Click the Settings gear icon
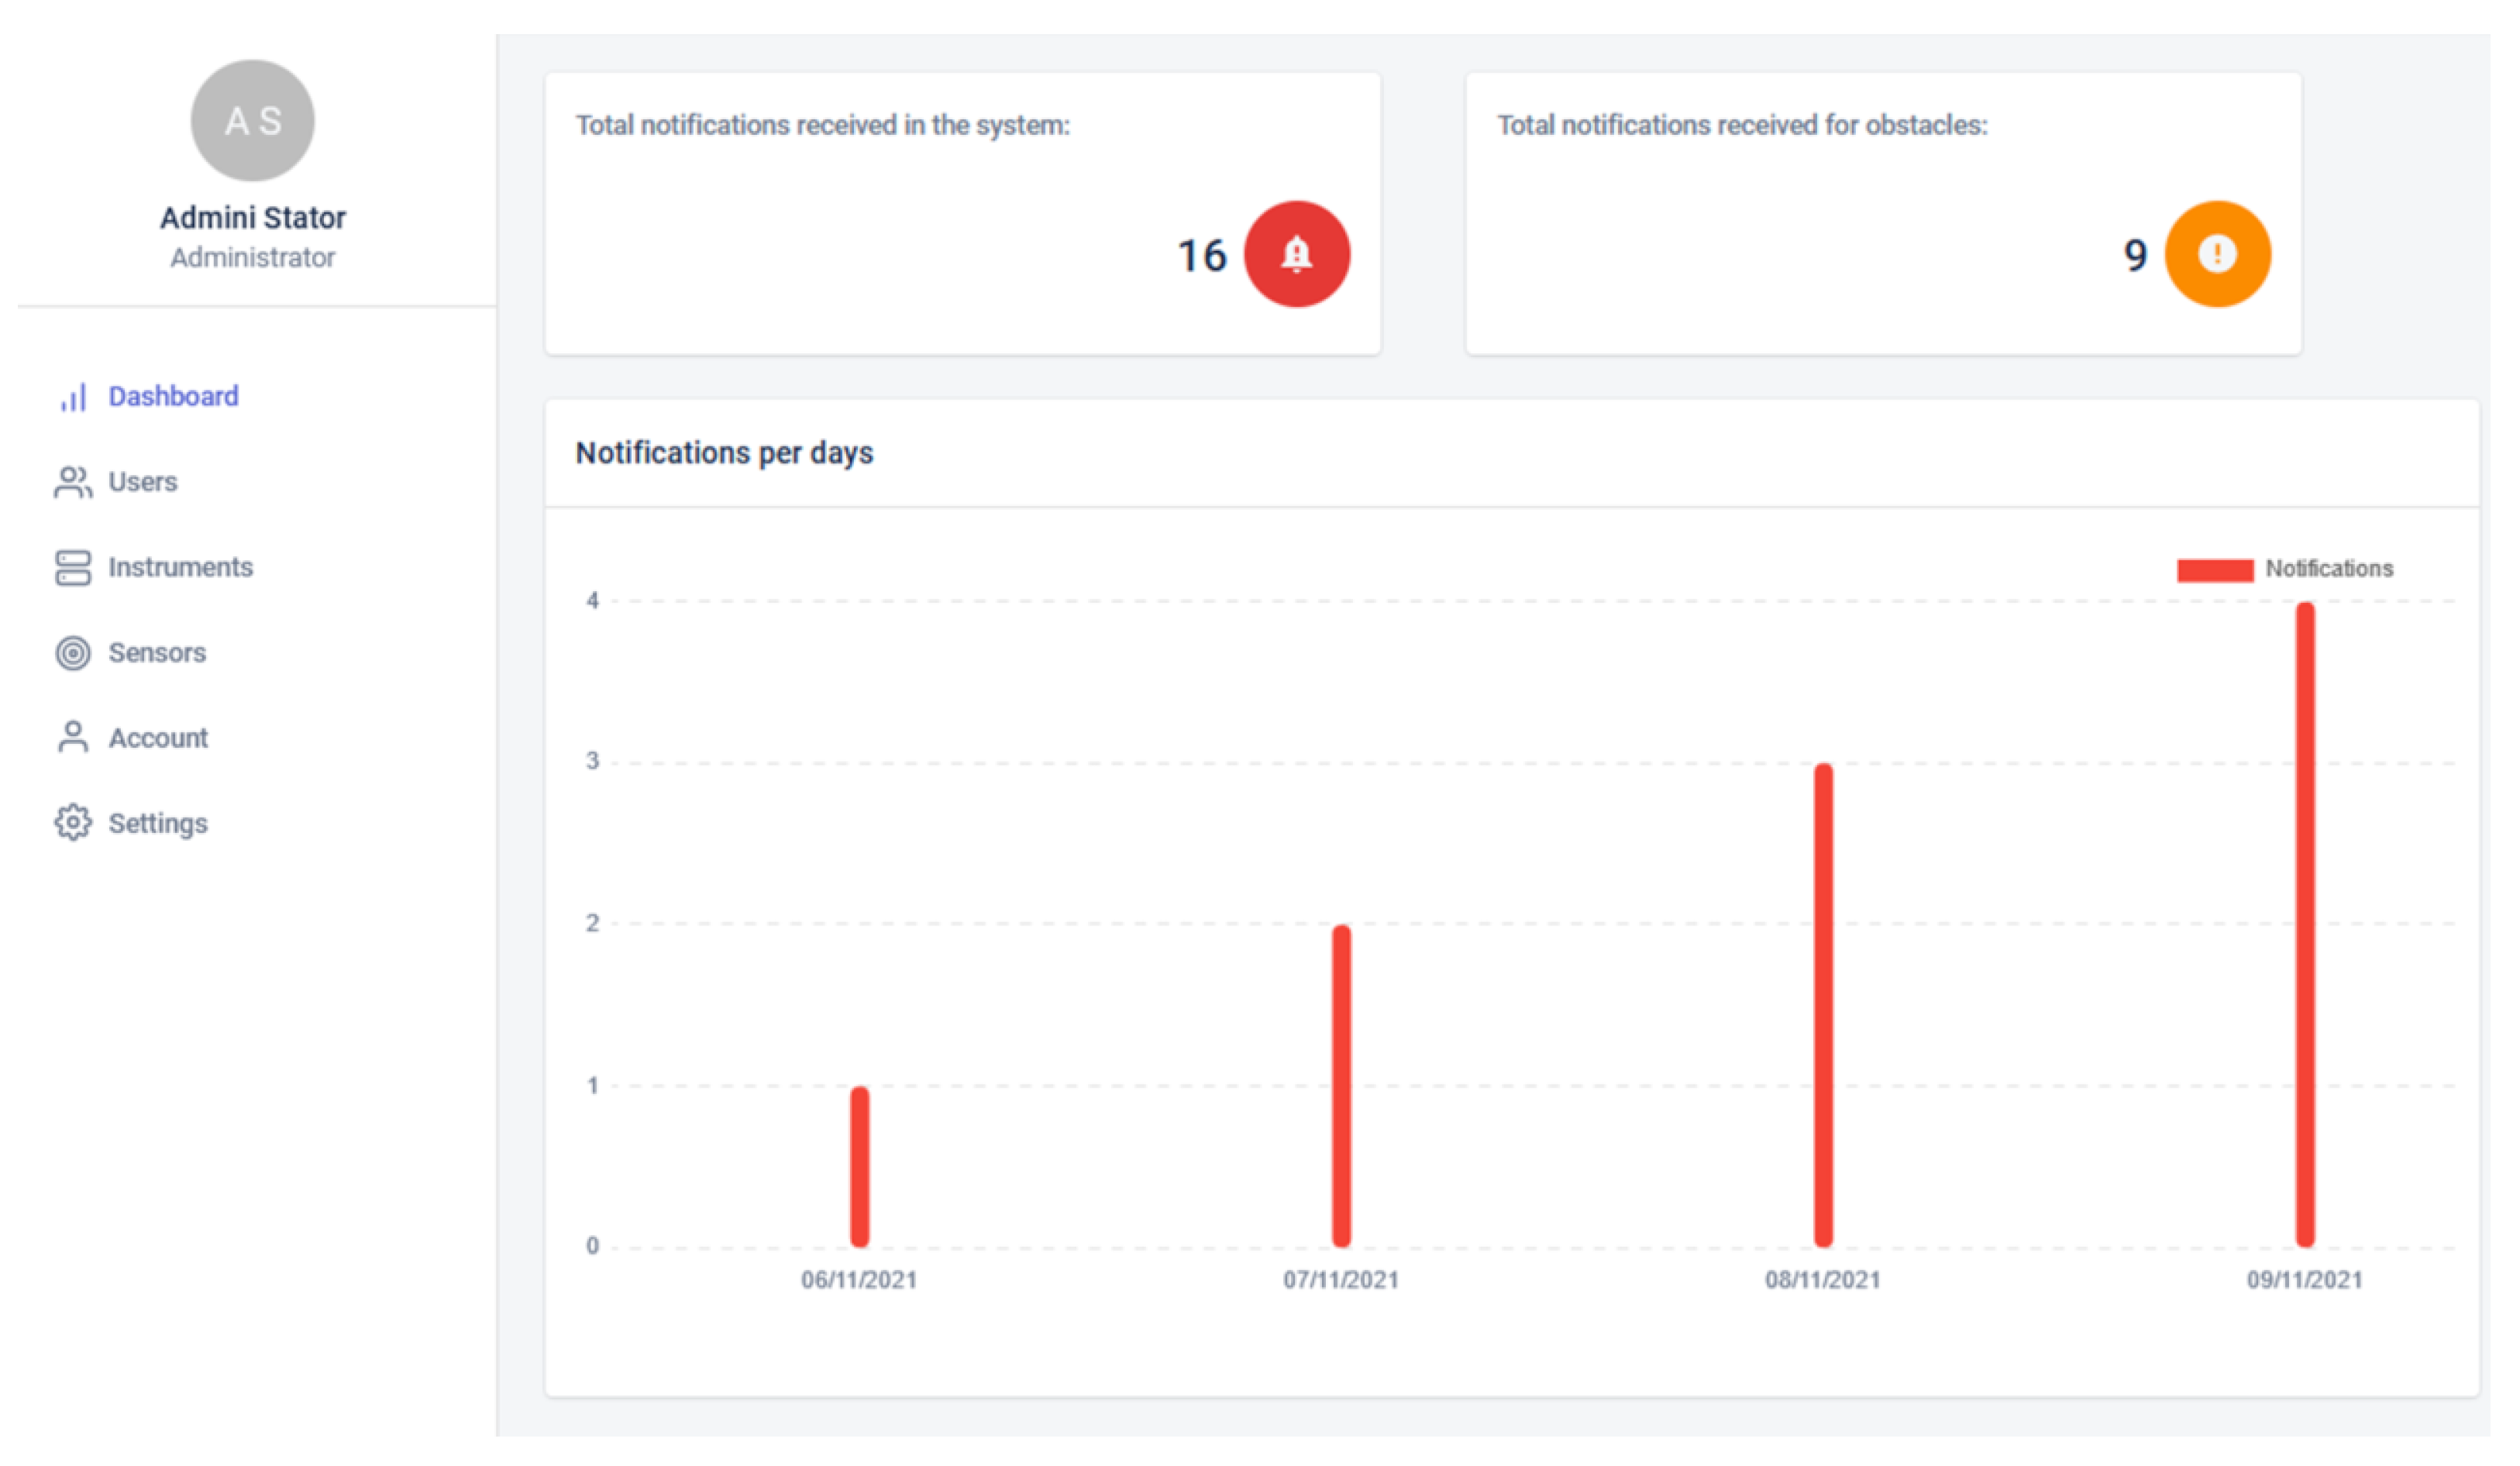The width and height of the screenshot is (2520, 1466). click(x=73, y=823)
